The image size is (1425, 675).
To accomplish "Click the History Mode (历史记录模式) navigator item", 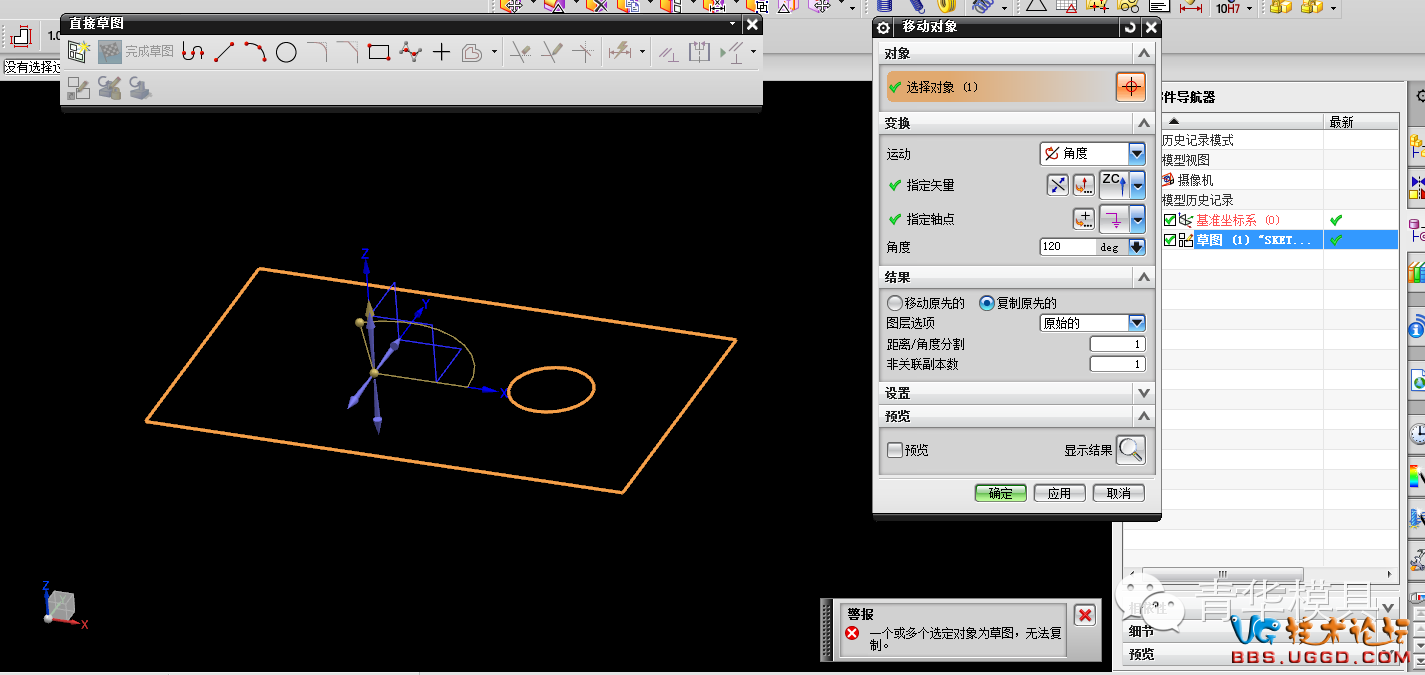I will click(1197, 140).
